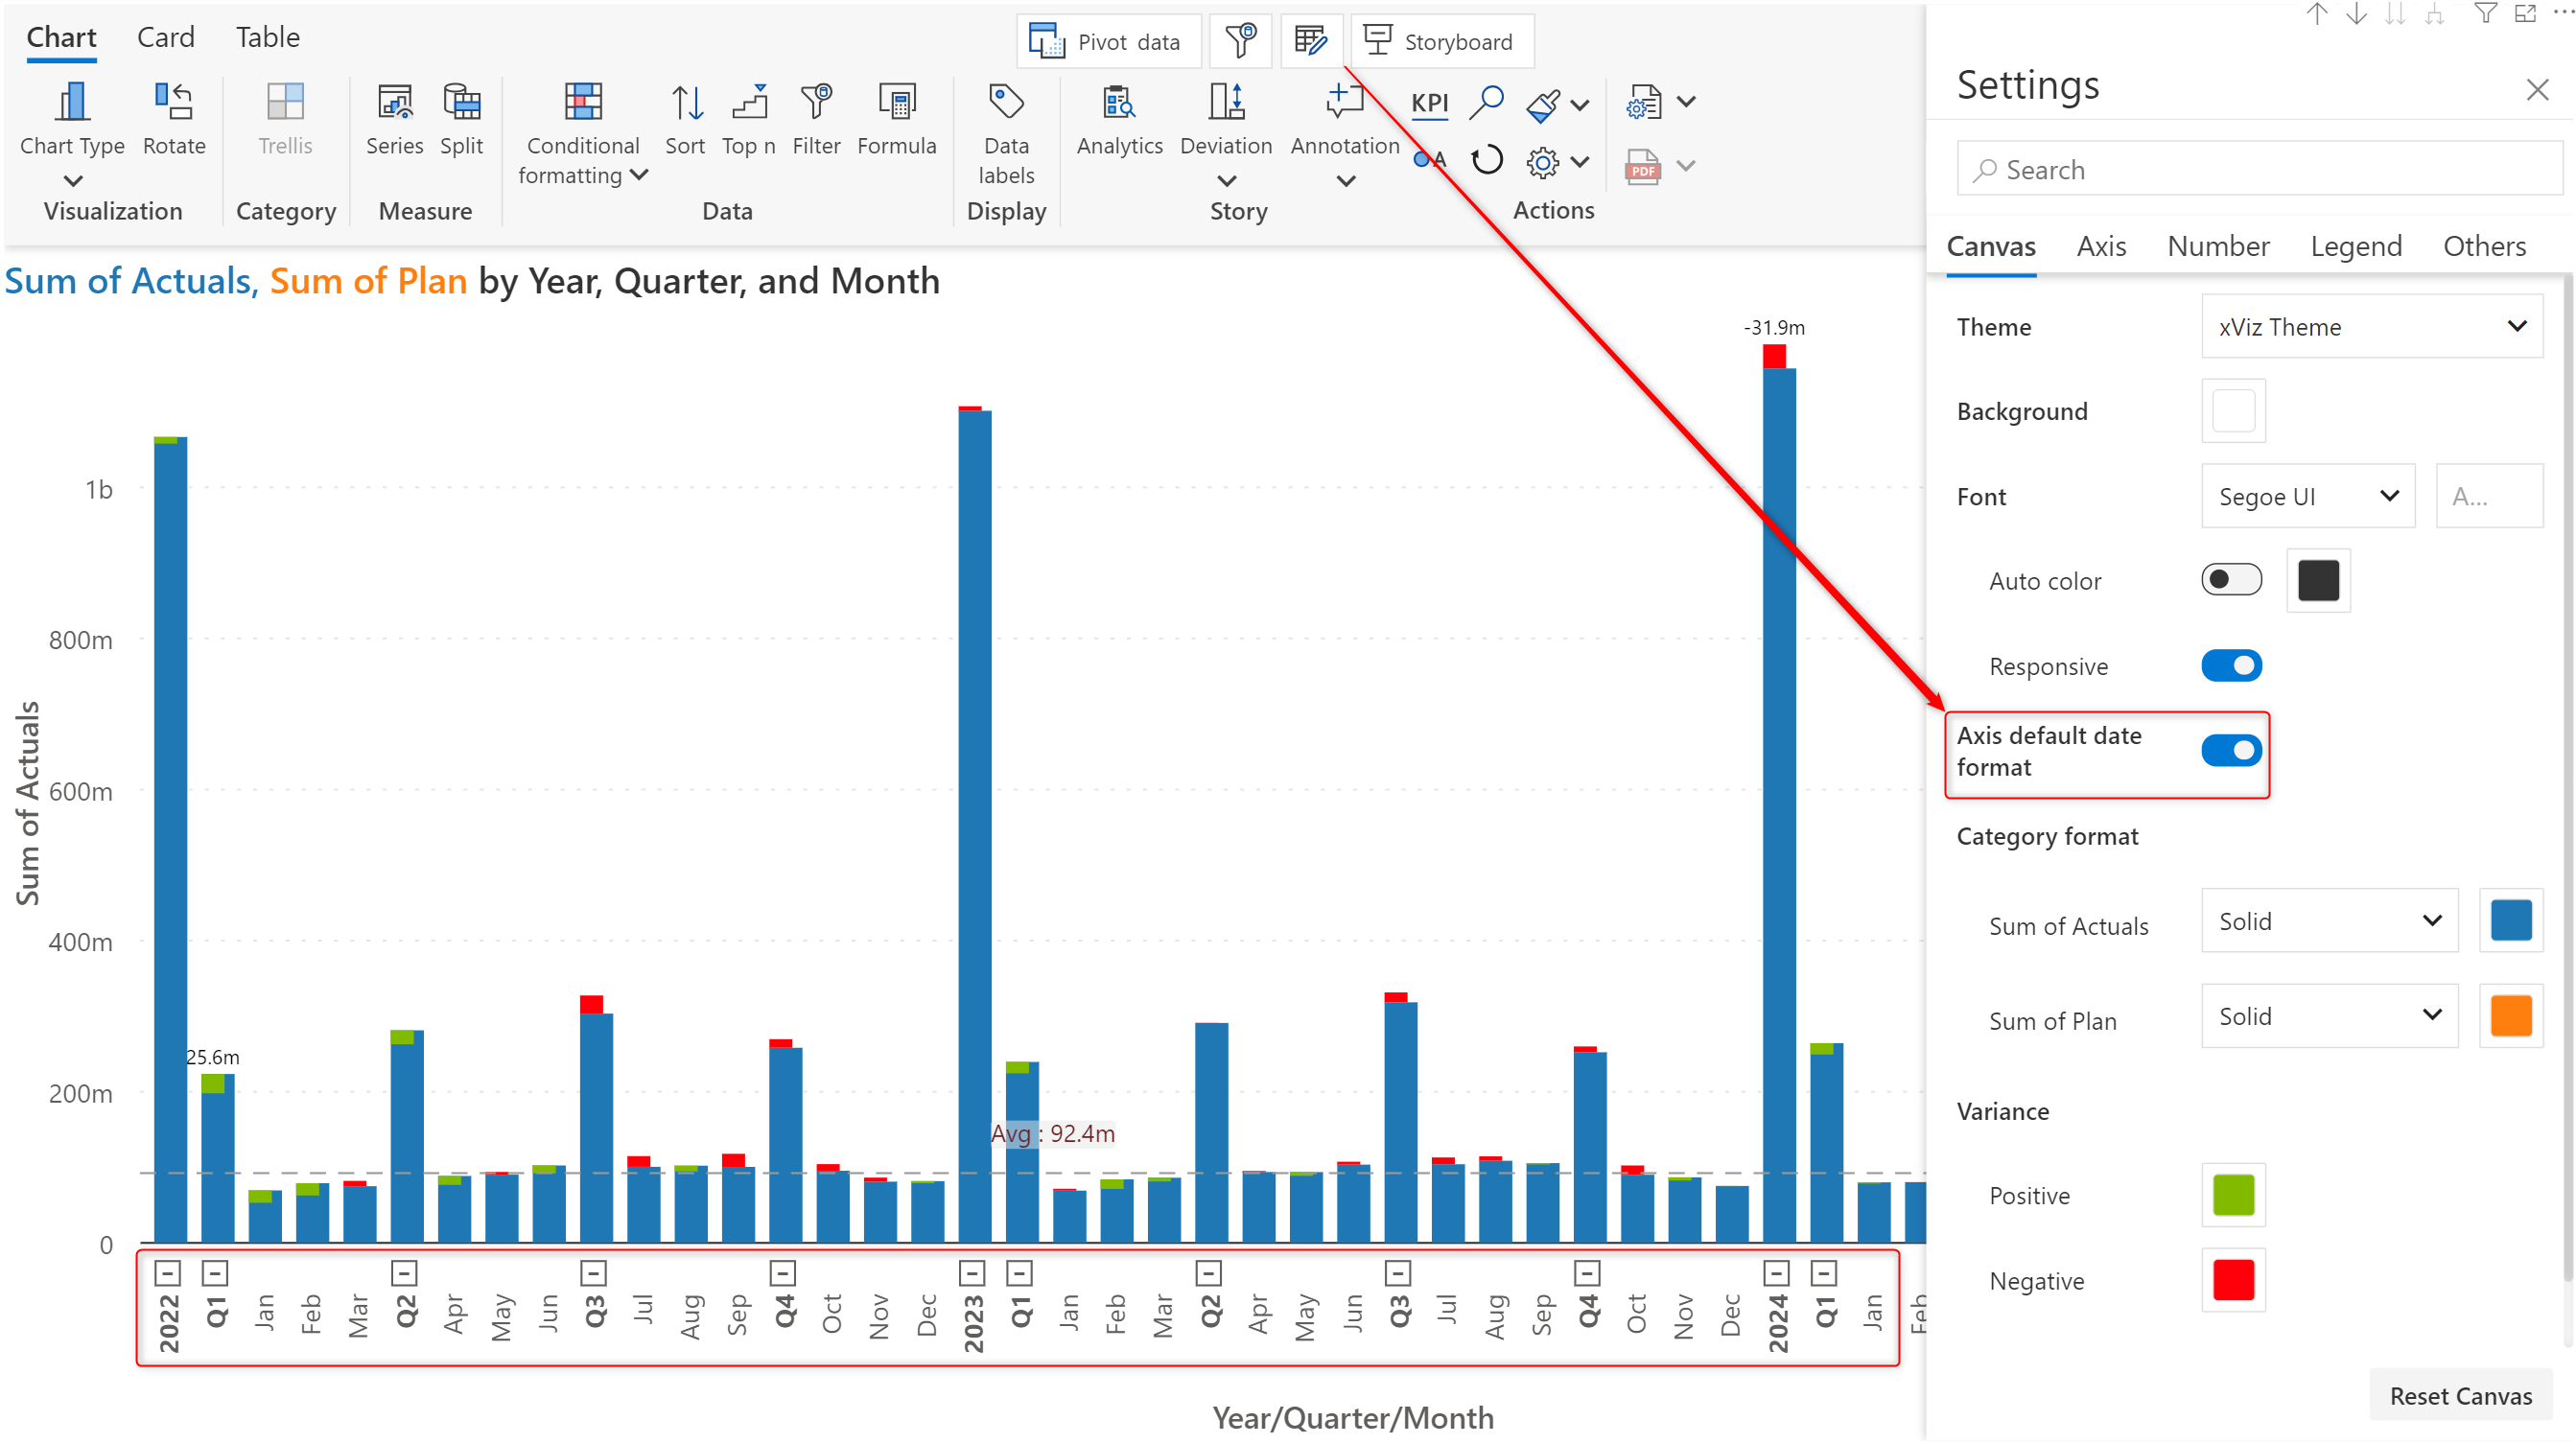Viewport: 2576px width, 1444px height.
Task: Click the paint brush format icon
Action: 1543,105
